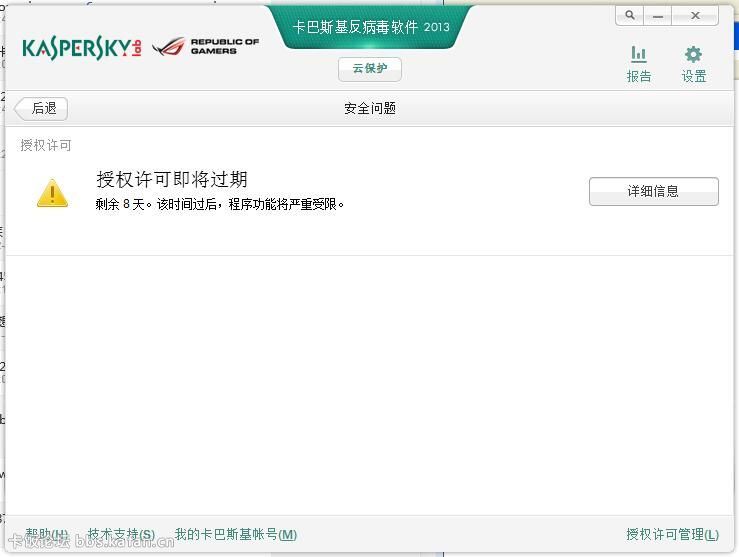Open 我的卡巴斯基帐号(M) account link

(236, 534)
